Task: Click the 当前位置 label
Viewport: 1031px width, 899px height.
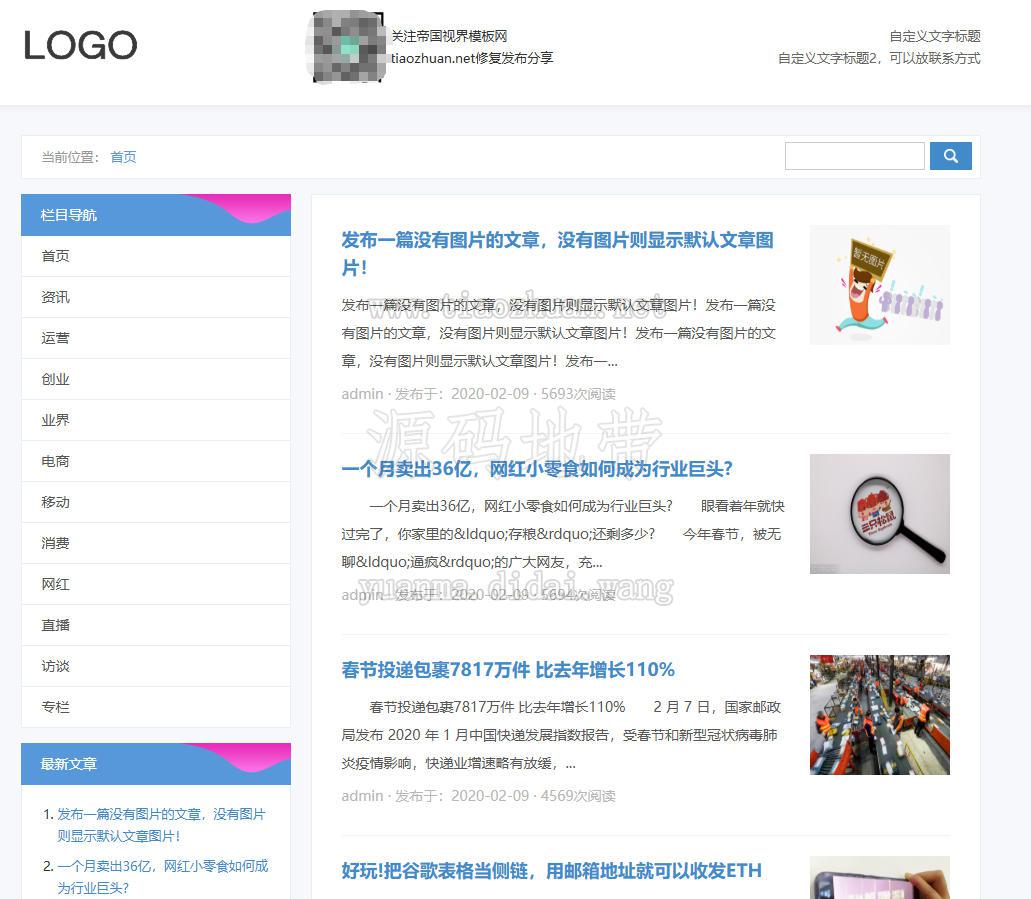Action: [70, 157]
